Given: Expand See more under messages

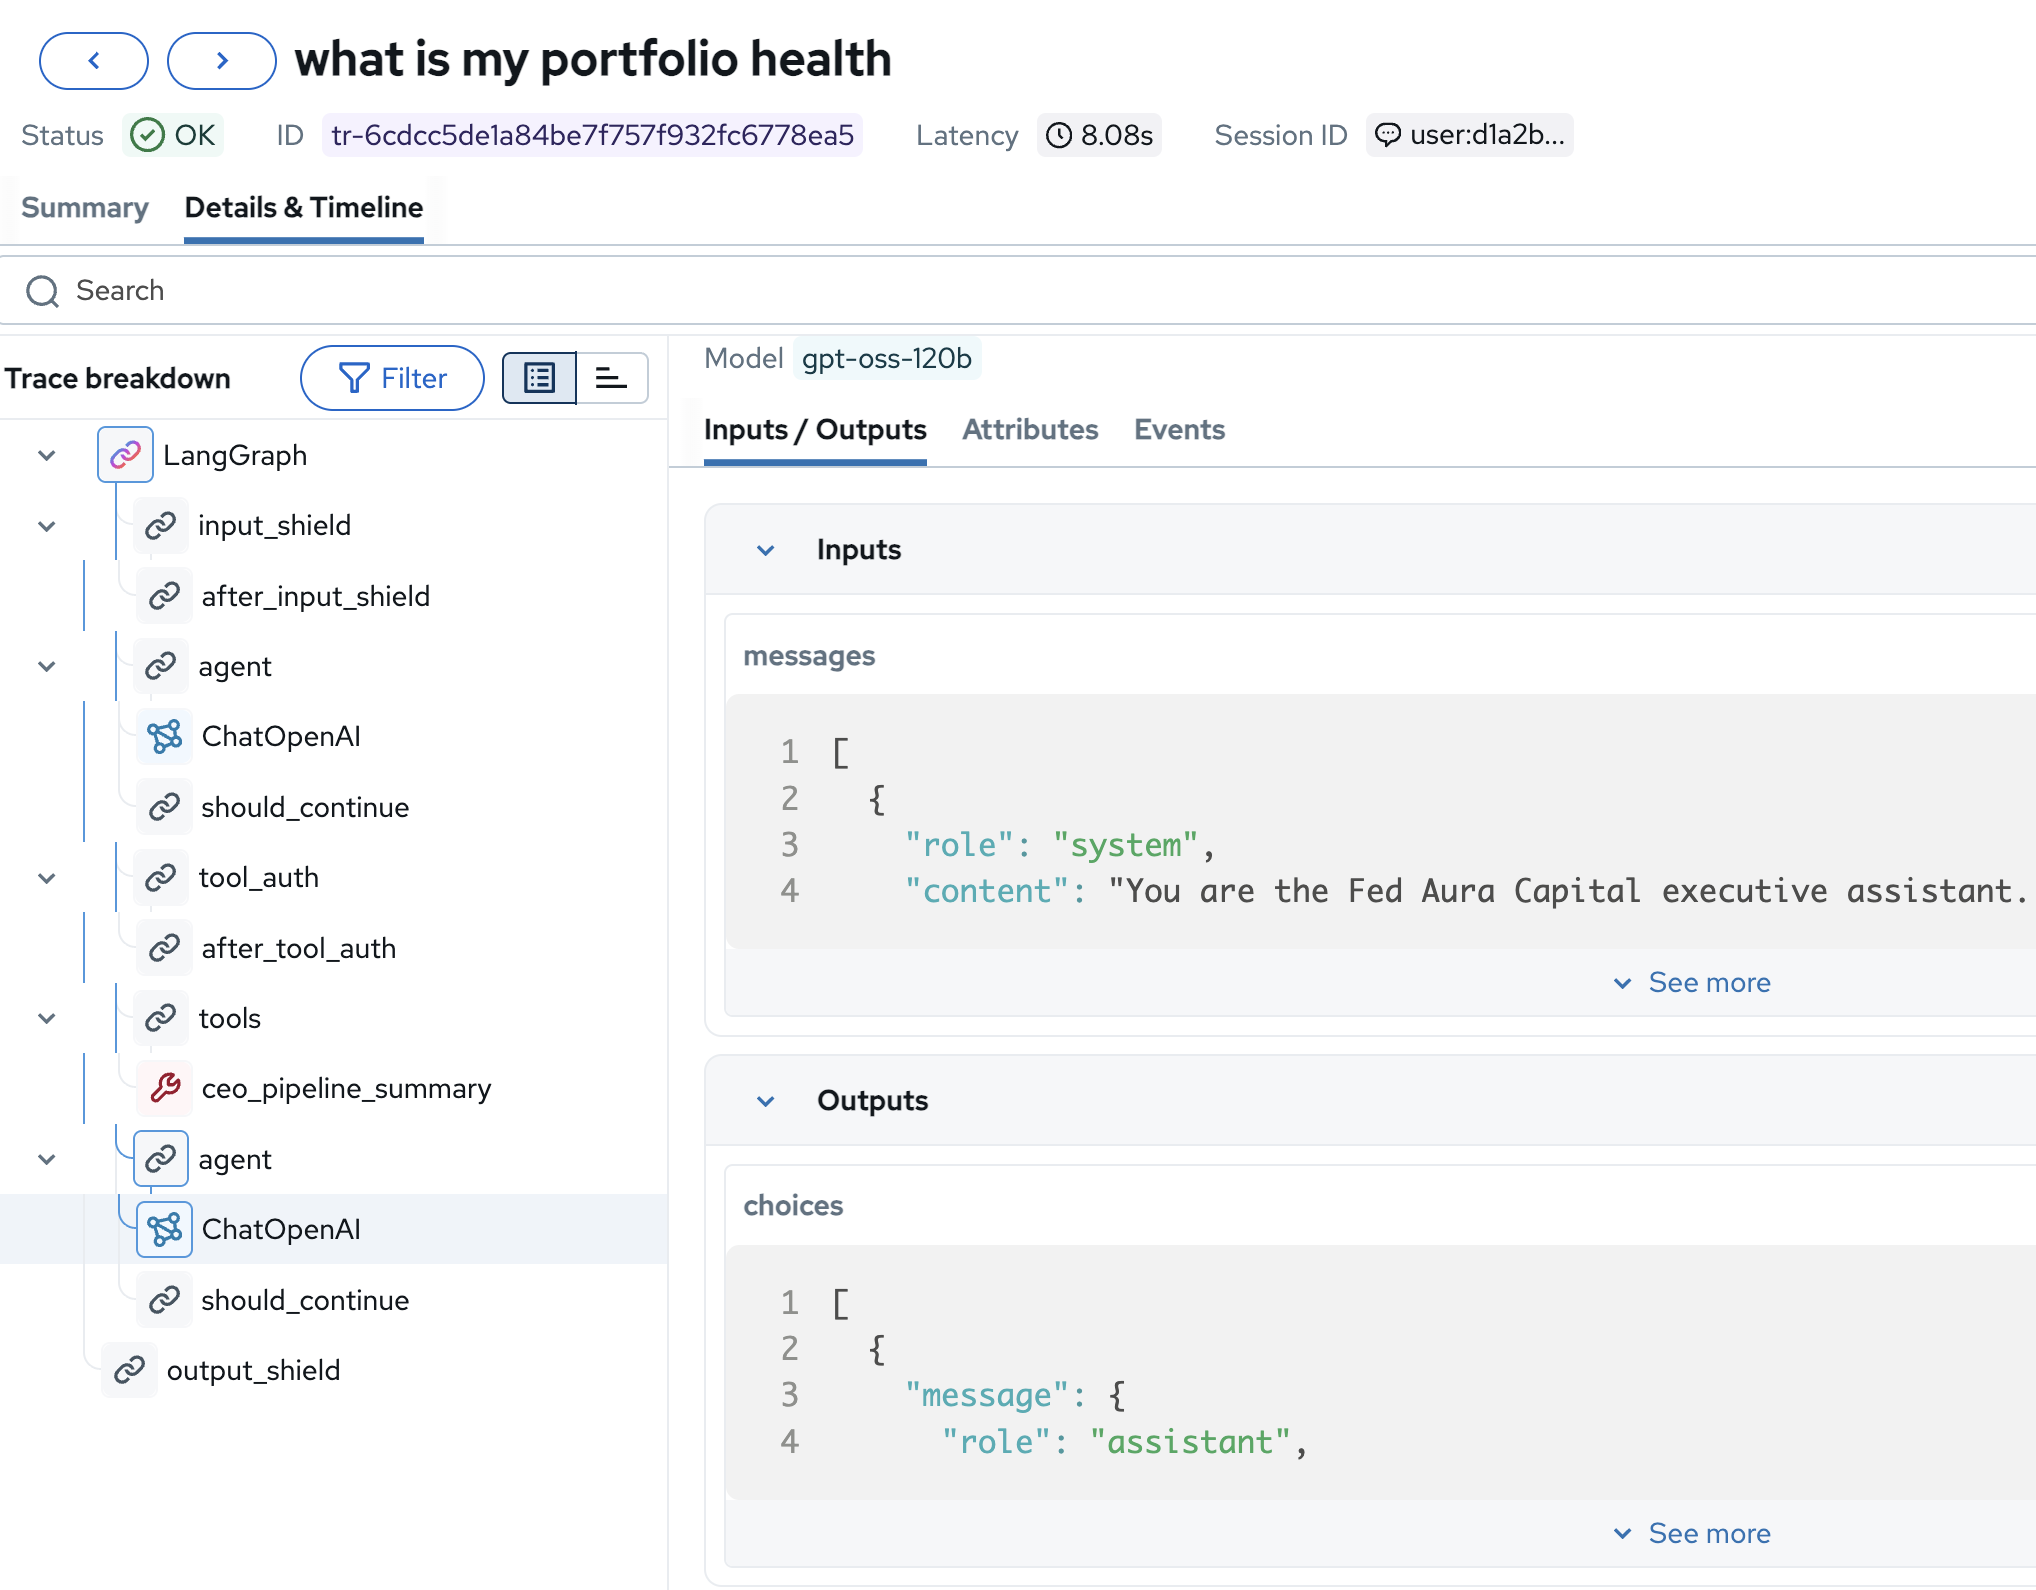Looking at the screenshot, I should tap(1692, 983).
